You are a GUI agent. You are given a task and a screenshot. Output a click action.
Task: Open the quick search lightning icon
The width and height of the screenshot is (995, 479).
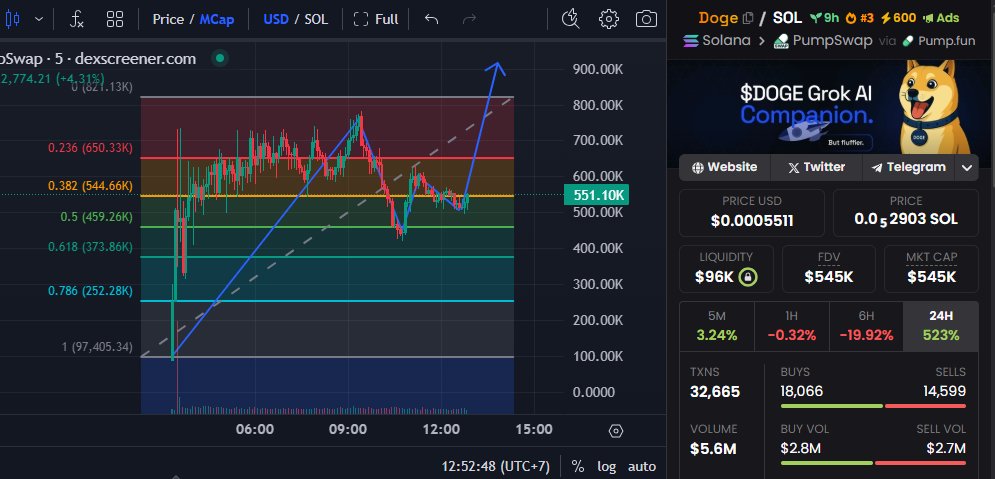coord(570,19)
